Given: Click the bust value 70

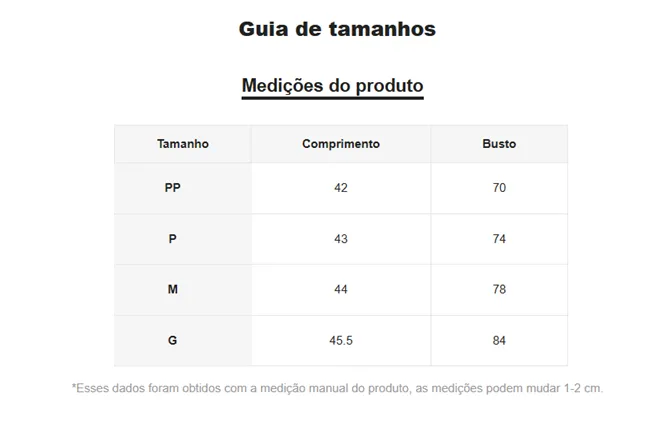Looking at the screenshot, I should click(499, 188).
